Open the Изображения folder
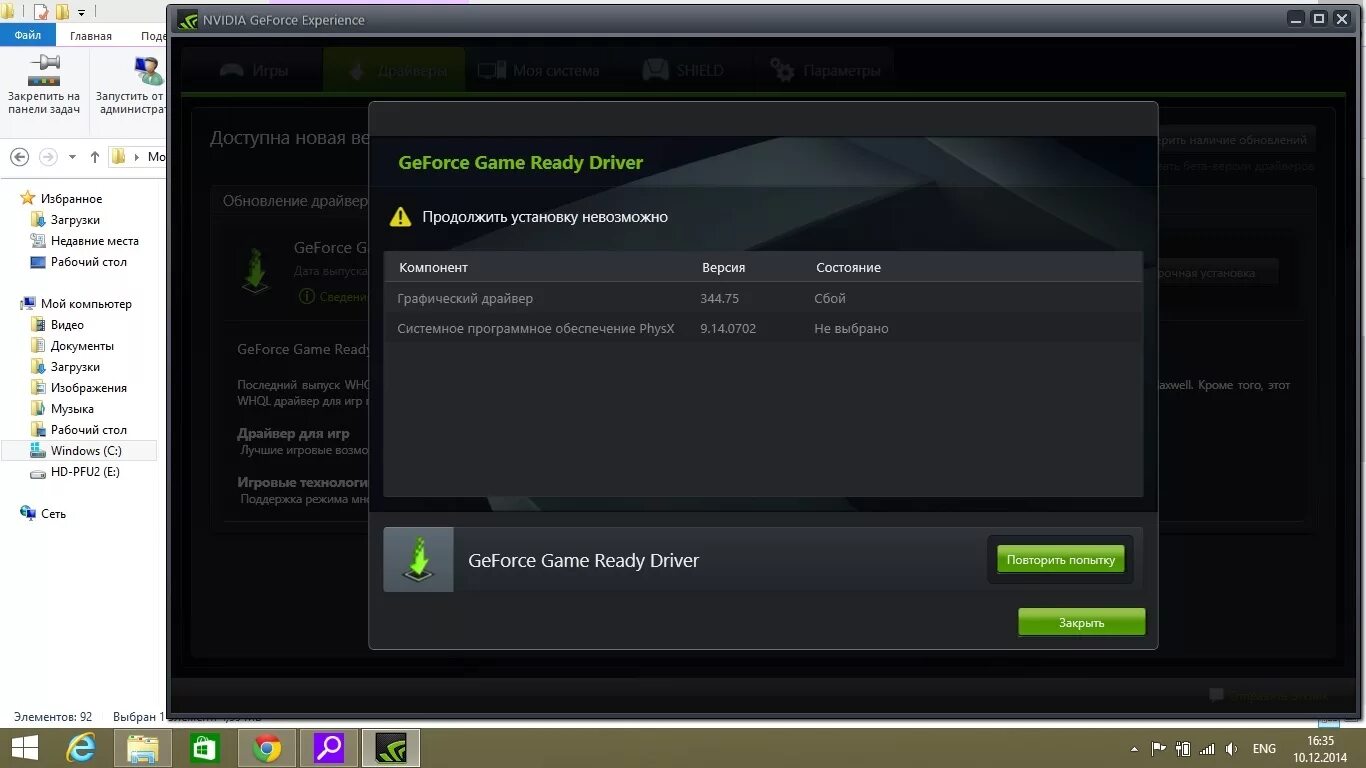Screen dimensions: 1366x768 (88, 388)
